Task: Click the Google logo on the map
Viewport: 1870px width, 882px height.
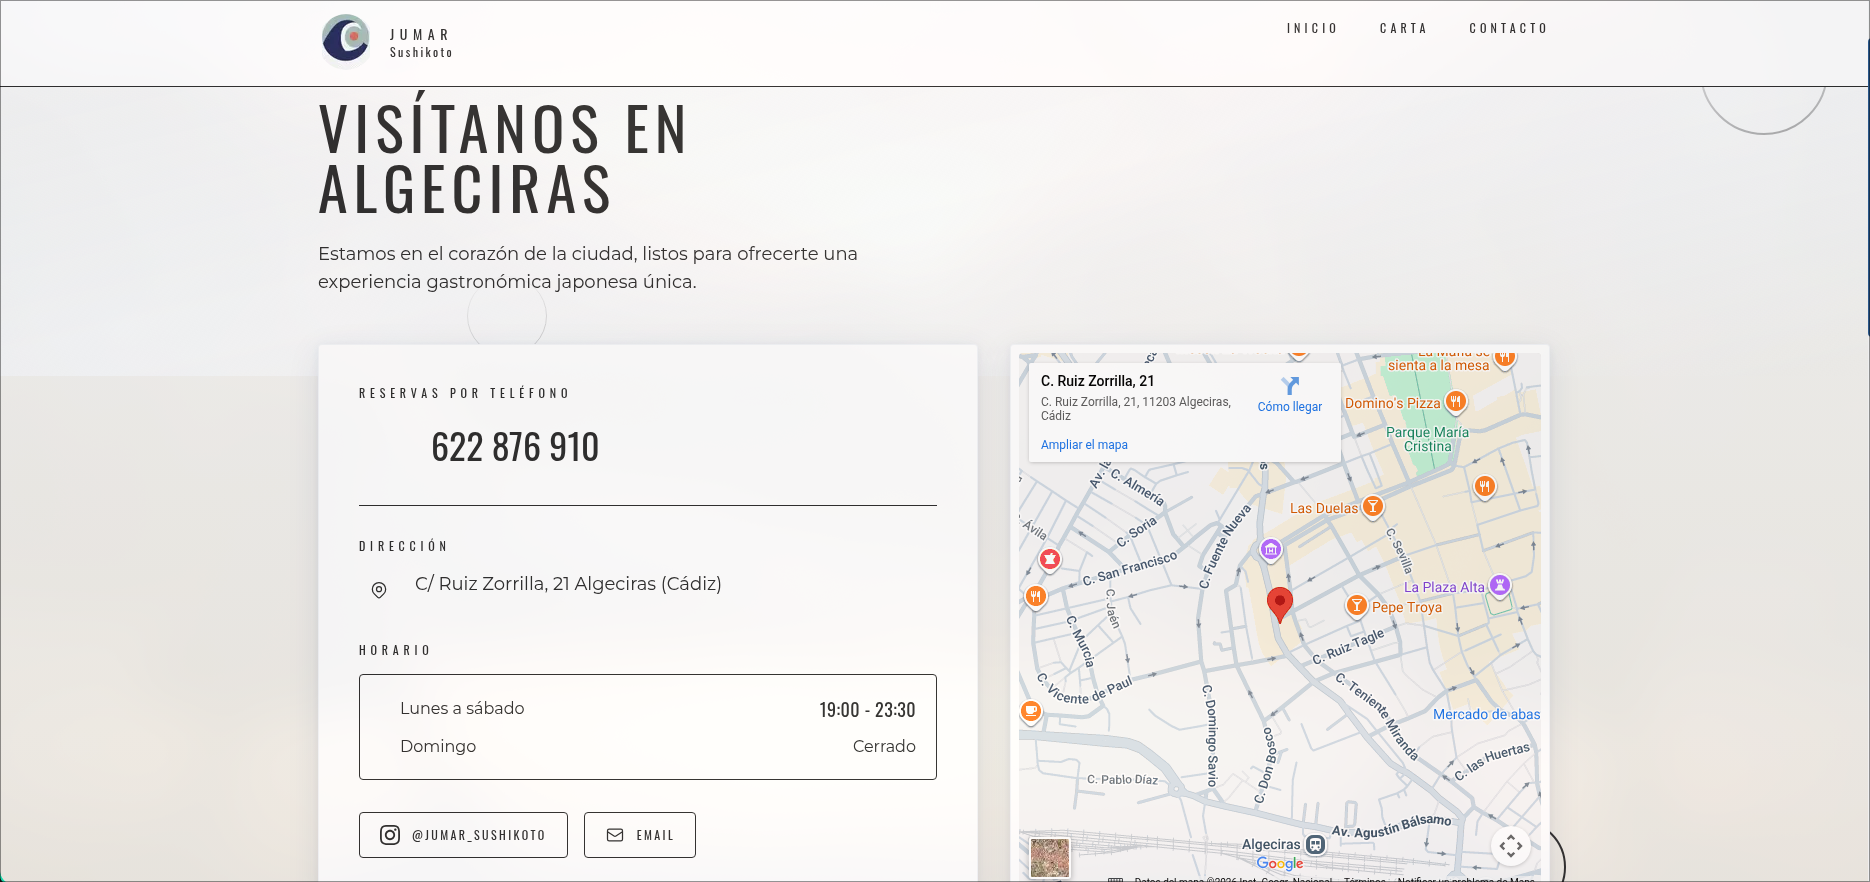Action: [x=1280, y=864]
